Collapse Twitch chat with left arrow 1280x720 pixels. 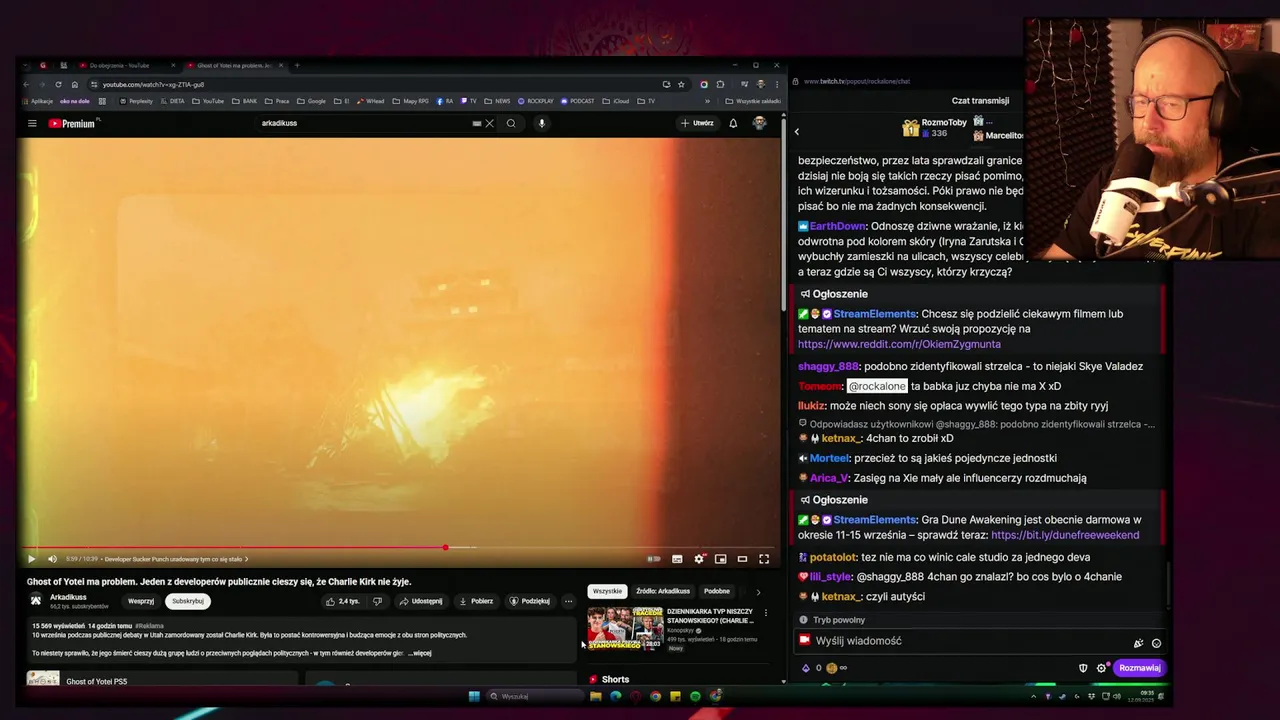point(797,132)
